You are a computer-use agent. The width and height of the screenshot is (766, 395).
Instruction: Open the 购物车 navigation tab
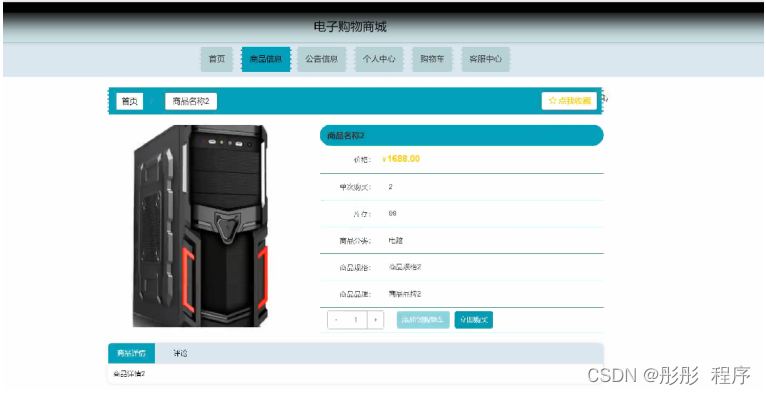[432, 59]
